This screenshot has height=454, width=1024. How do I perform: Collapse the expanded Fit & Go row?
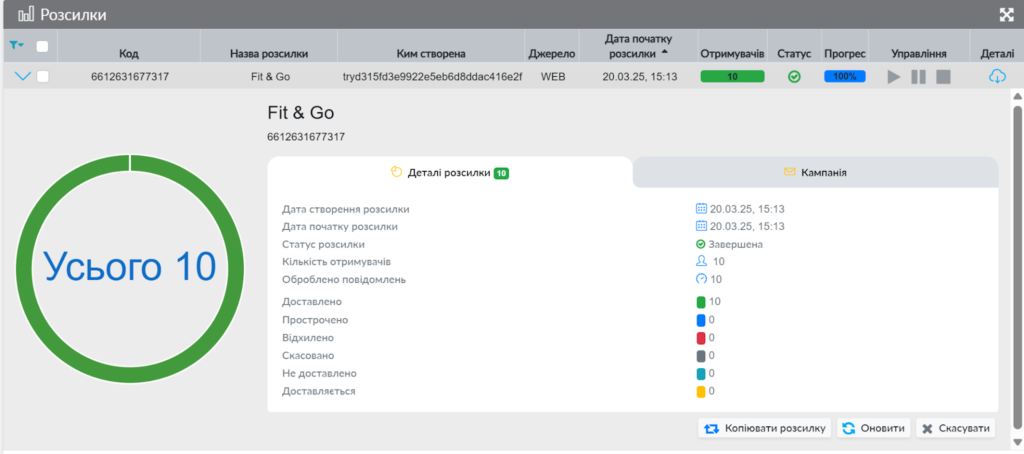22,76
